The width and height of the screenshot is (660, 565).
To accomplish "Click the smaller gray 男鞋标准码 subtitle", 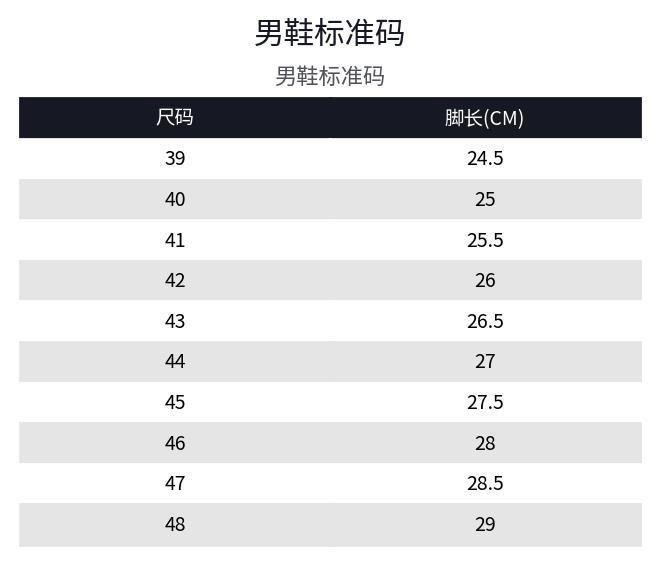I will (329, 76).
